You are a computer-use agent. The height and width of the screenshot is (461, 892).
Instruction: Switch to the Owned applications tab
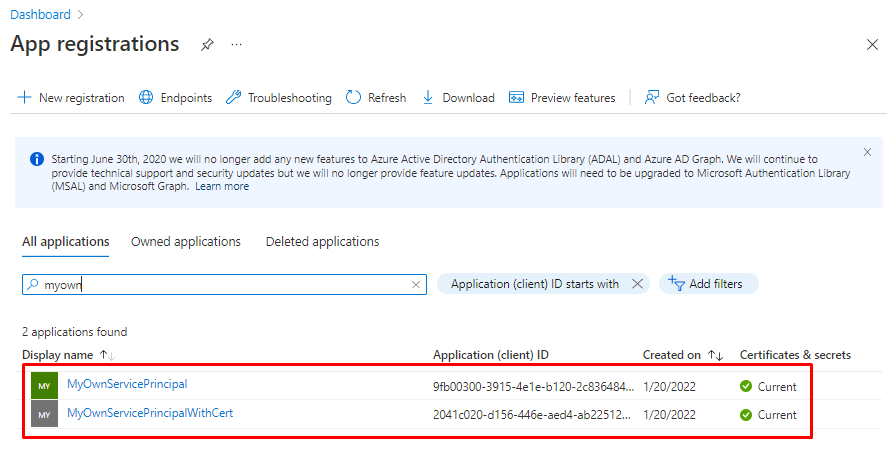186,242
